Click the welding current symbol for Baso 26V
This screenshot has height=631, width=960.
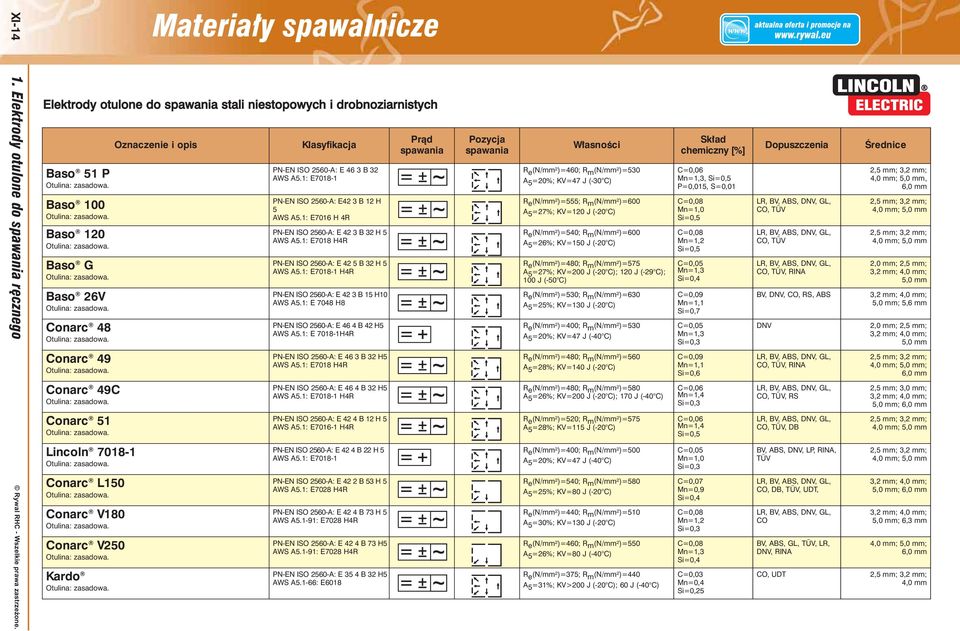(422, 303)
